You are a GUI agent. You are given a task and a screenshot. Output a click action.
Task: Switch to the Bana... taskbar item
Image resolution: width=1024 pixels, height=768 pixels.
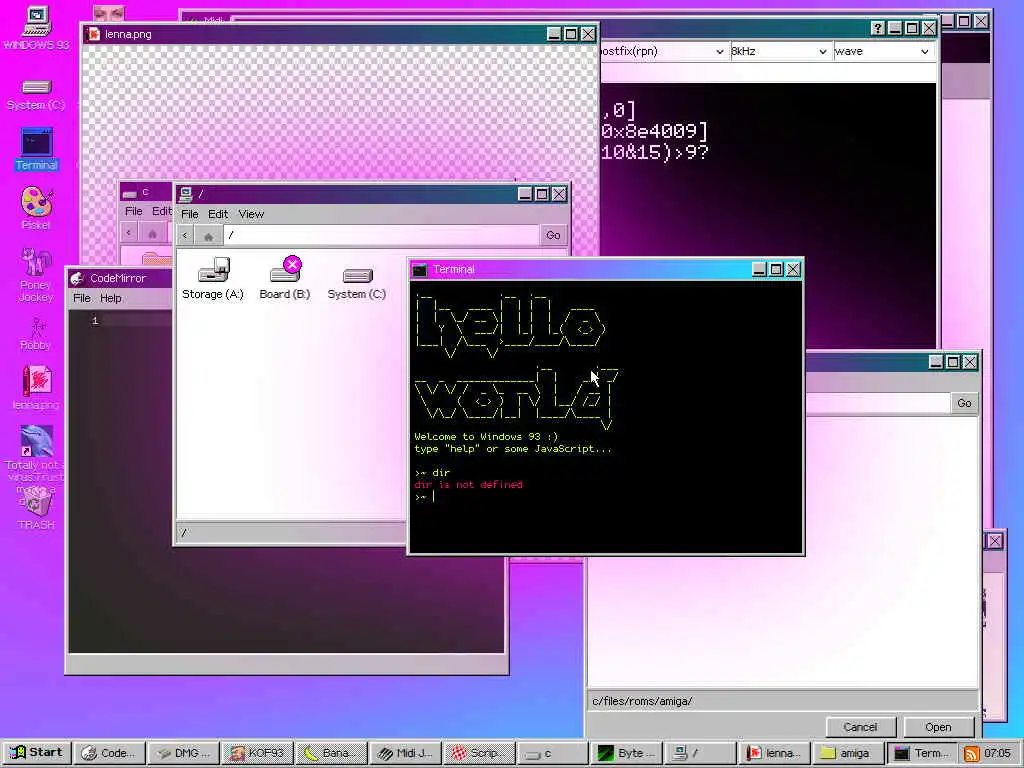(330, 753)
